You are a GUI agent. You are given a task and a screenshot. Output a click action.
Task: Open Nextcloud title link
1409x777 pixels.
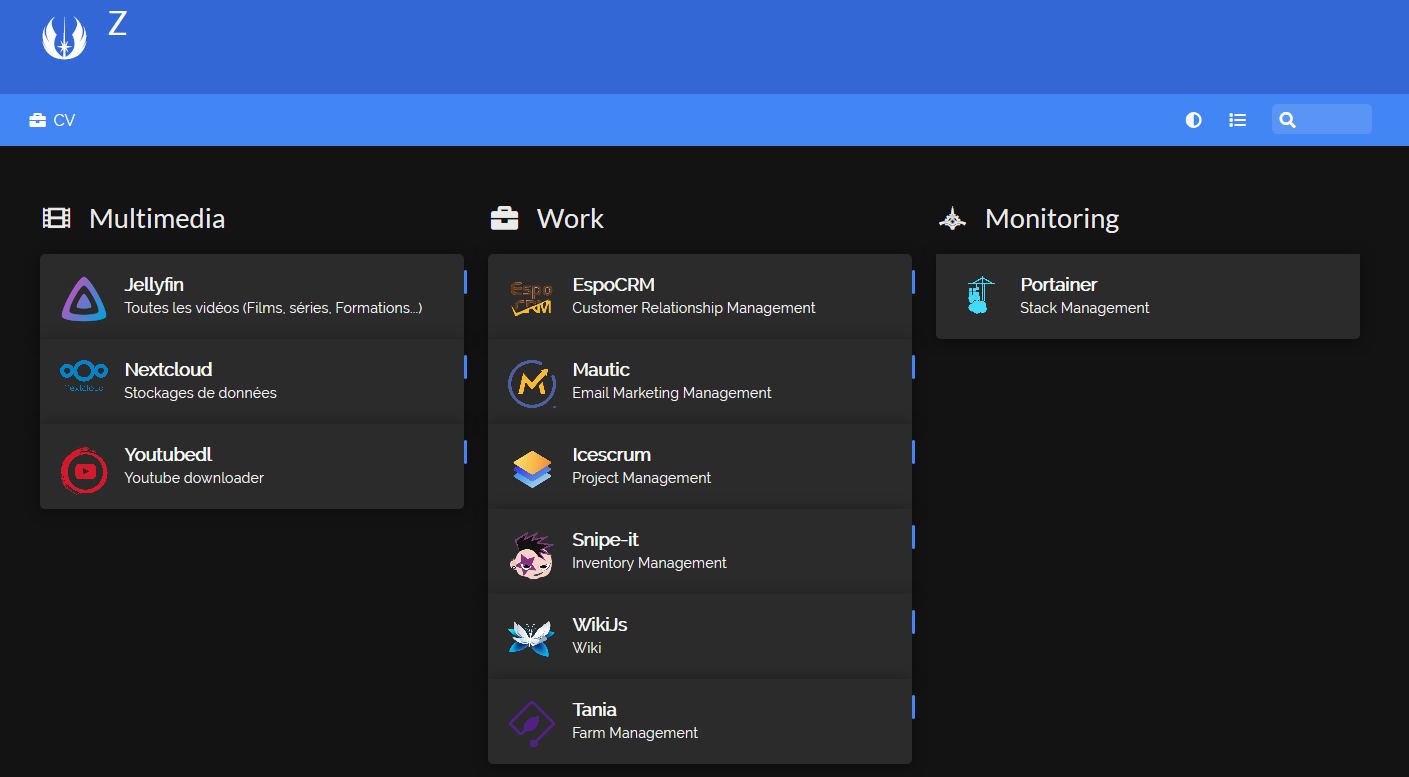pos(168,370)
